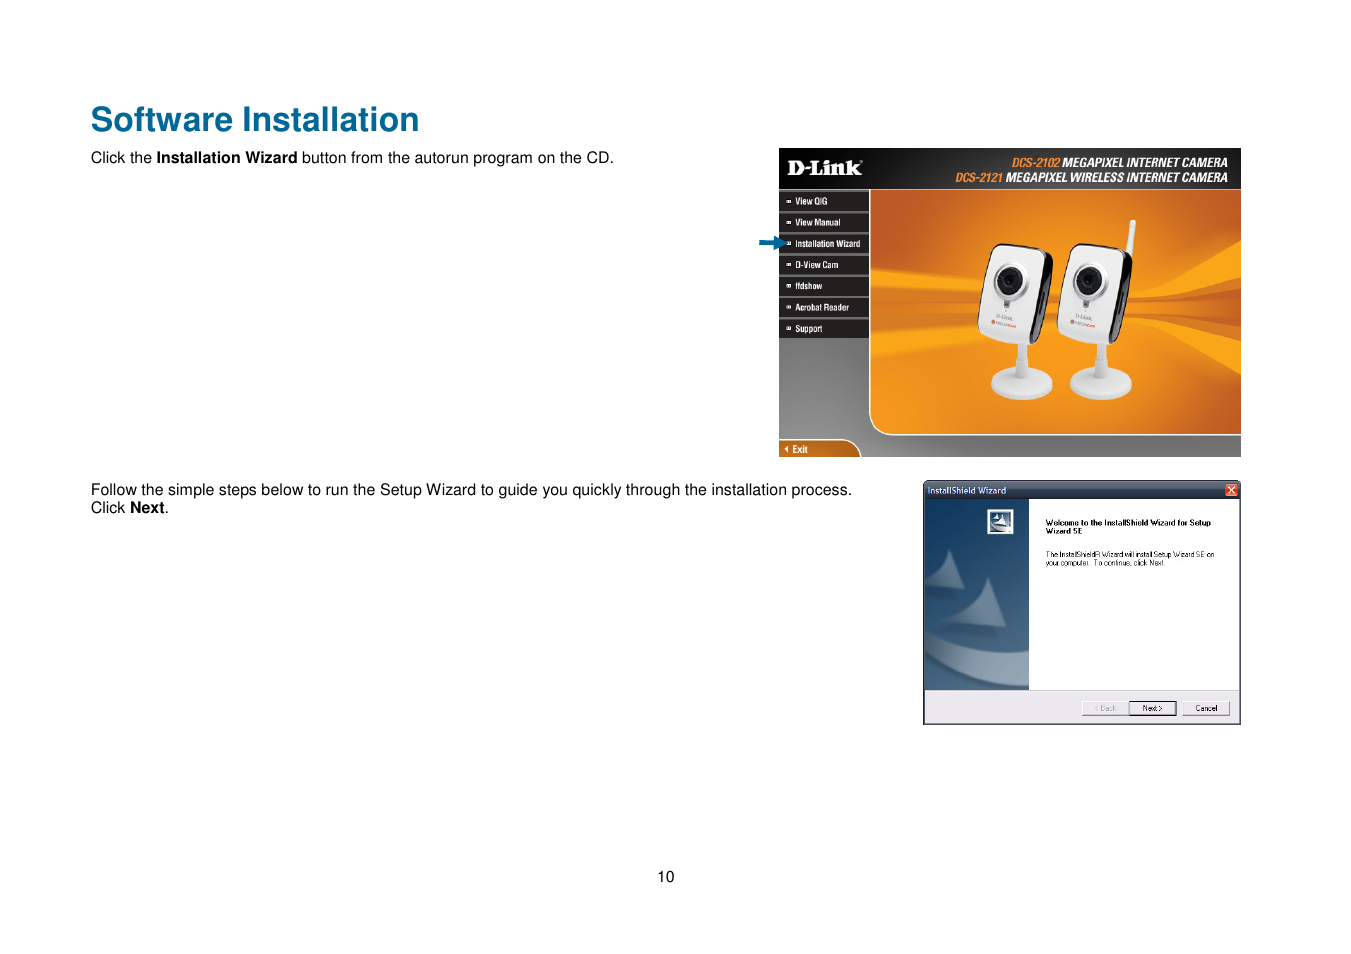
Task: Click page number 10
Action: tap(666, 877)
